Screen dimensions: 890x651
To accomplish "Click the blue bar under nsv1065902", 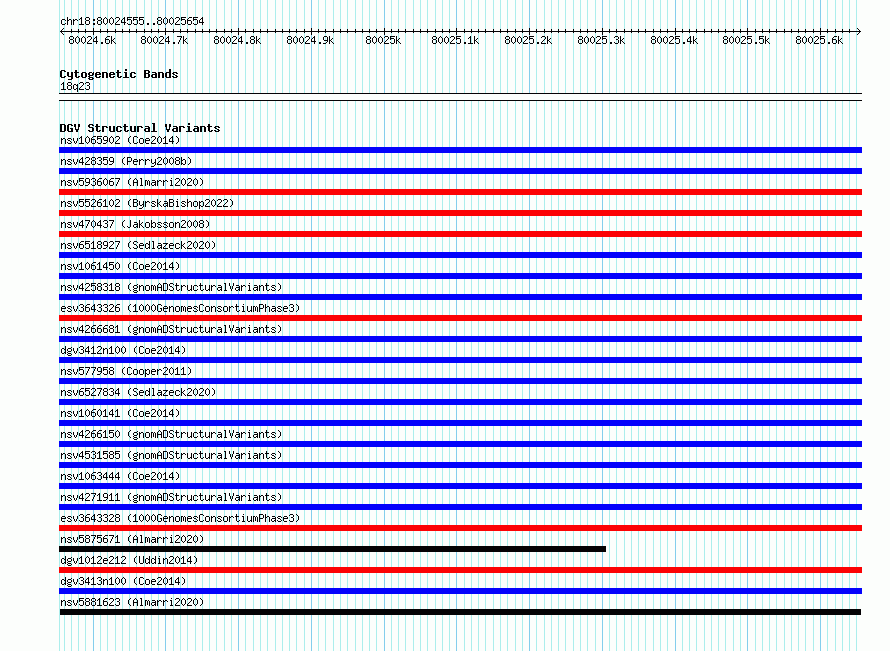I will (x=460, y=150).
